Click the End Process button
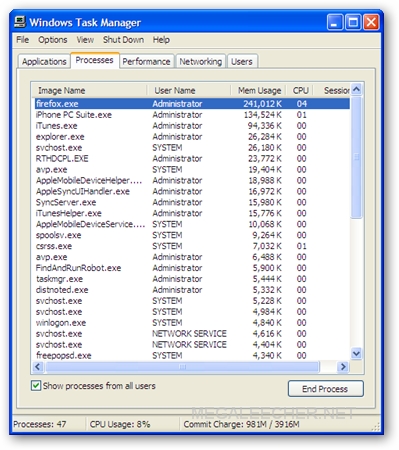This screenshot has height=450, width=399. click(325, 389)
